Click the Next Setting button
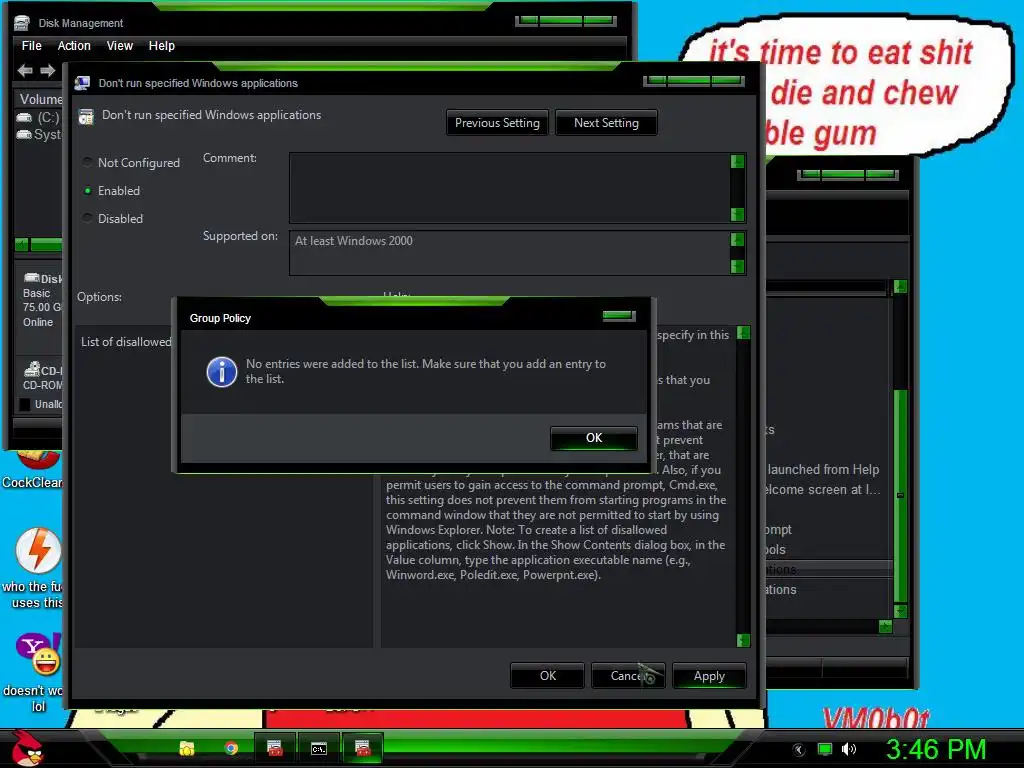Viewport: 1024px width, 768px height. pyautogui.click(x=606, y=123)
